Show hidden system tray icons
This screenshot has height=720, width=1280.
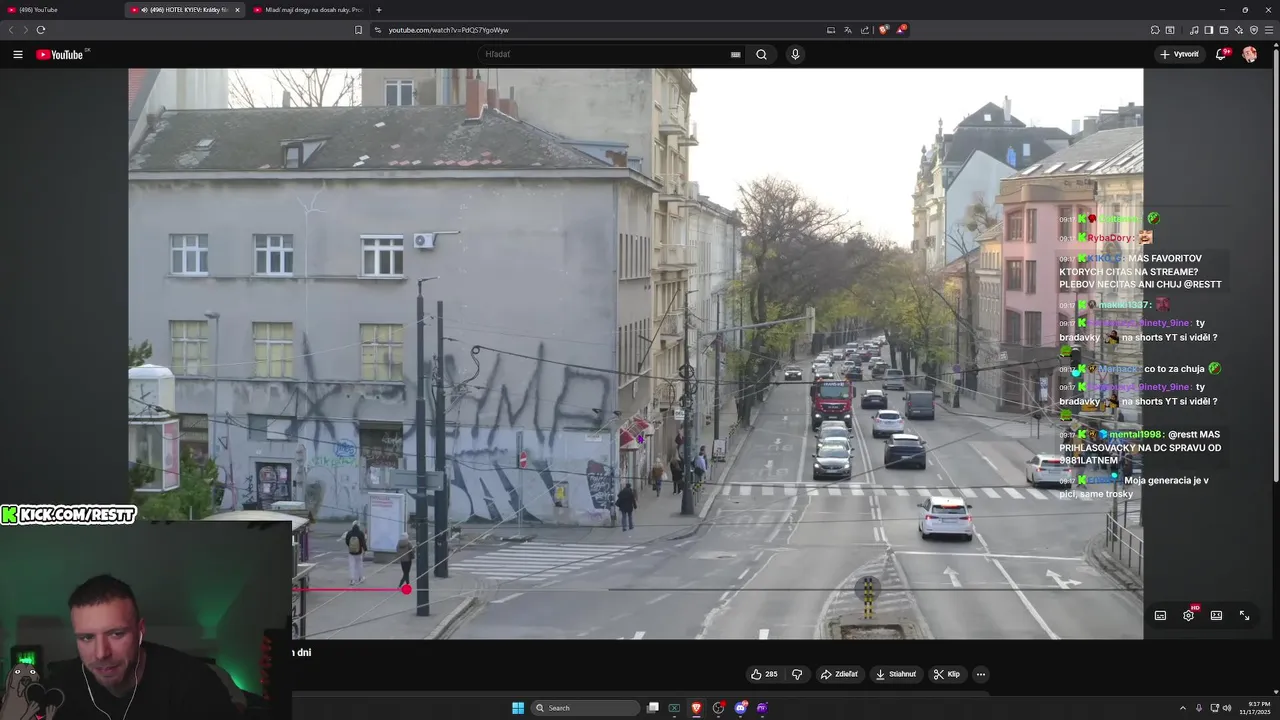[x=1184, y=708]
